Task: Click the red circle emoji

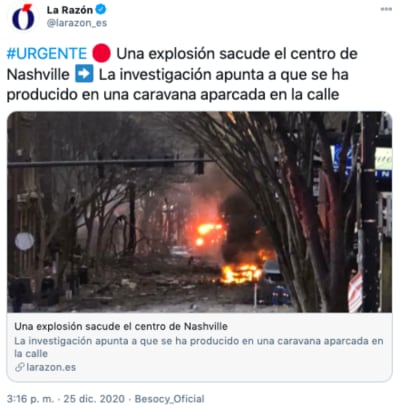Action: click(x=101, y=54)
